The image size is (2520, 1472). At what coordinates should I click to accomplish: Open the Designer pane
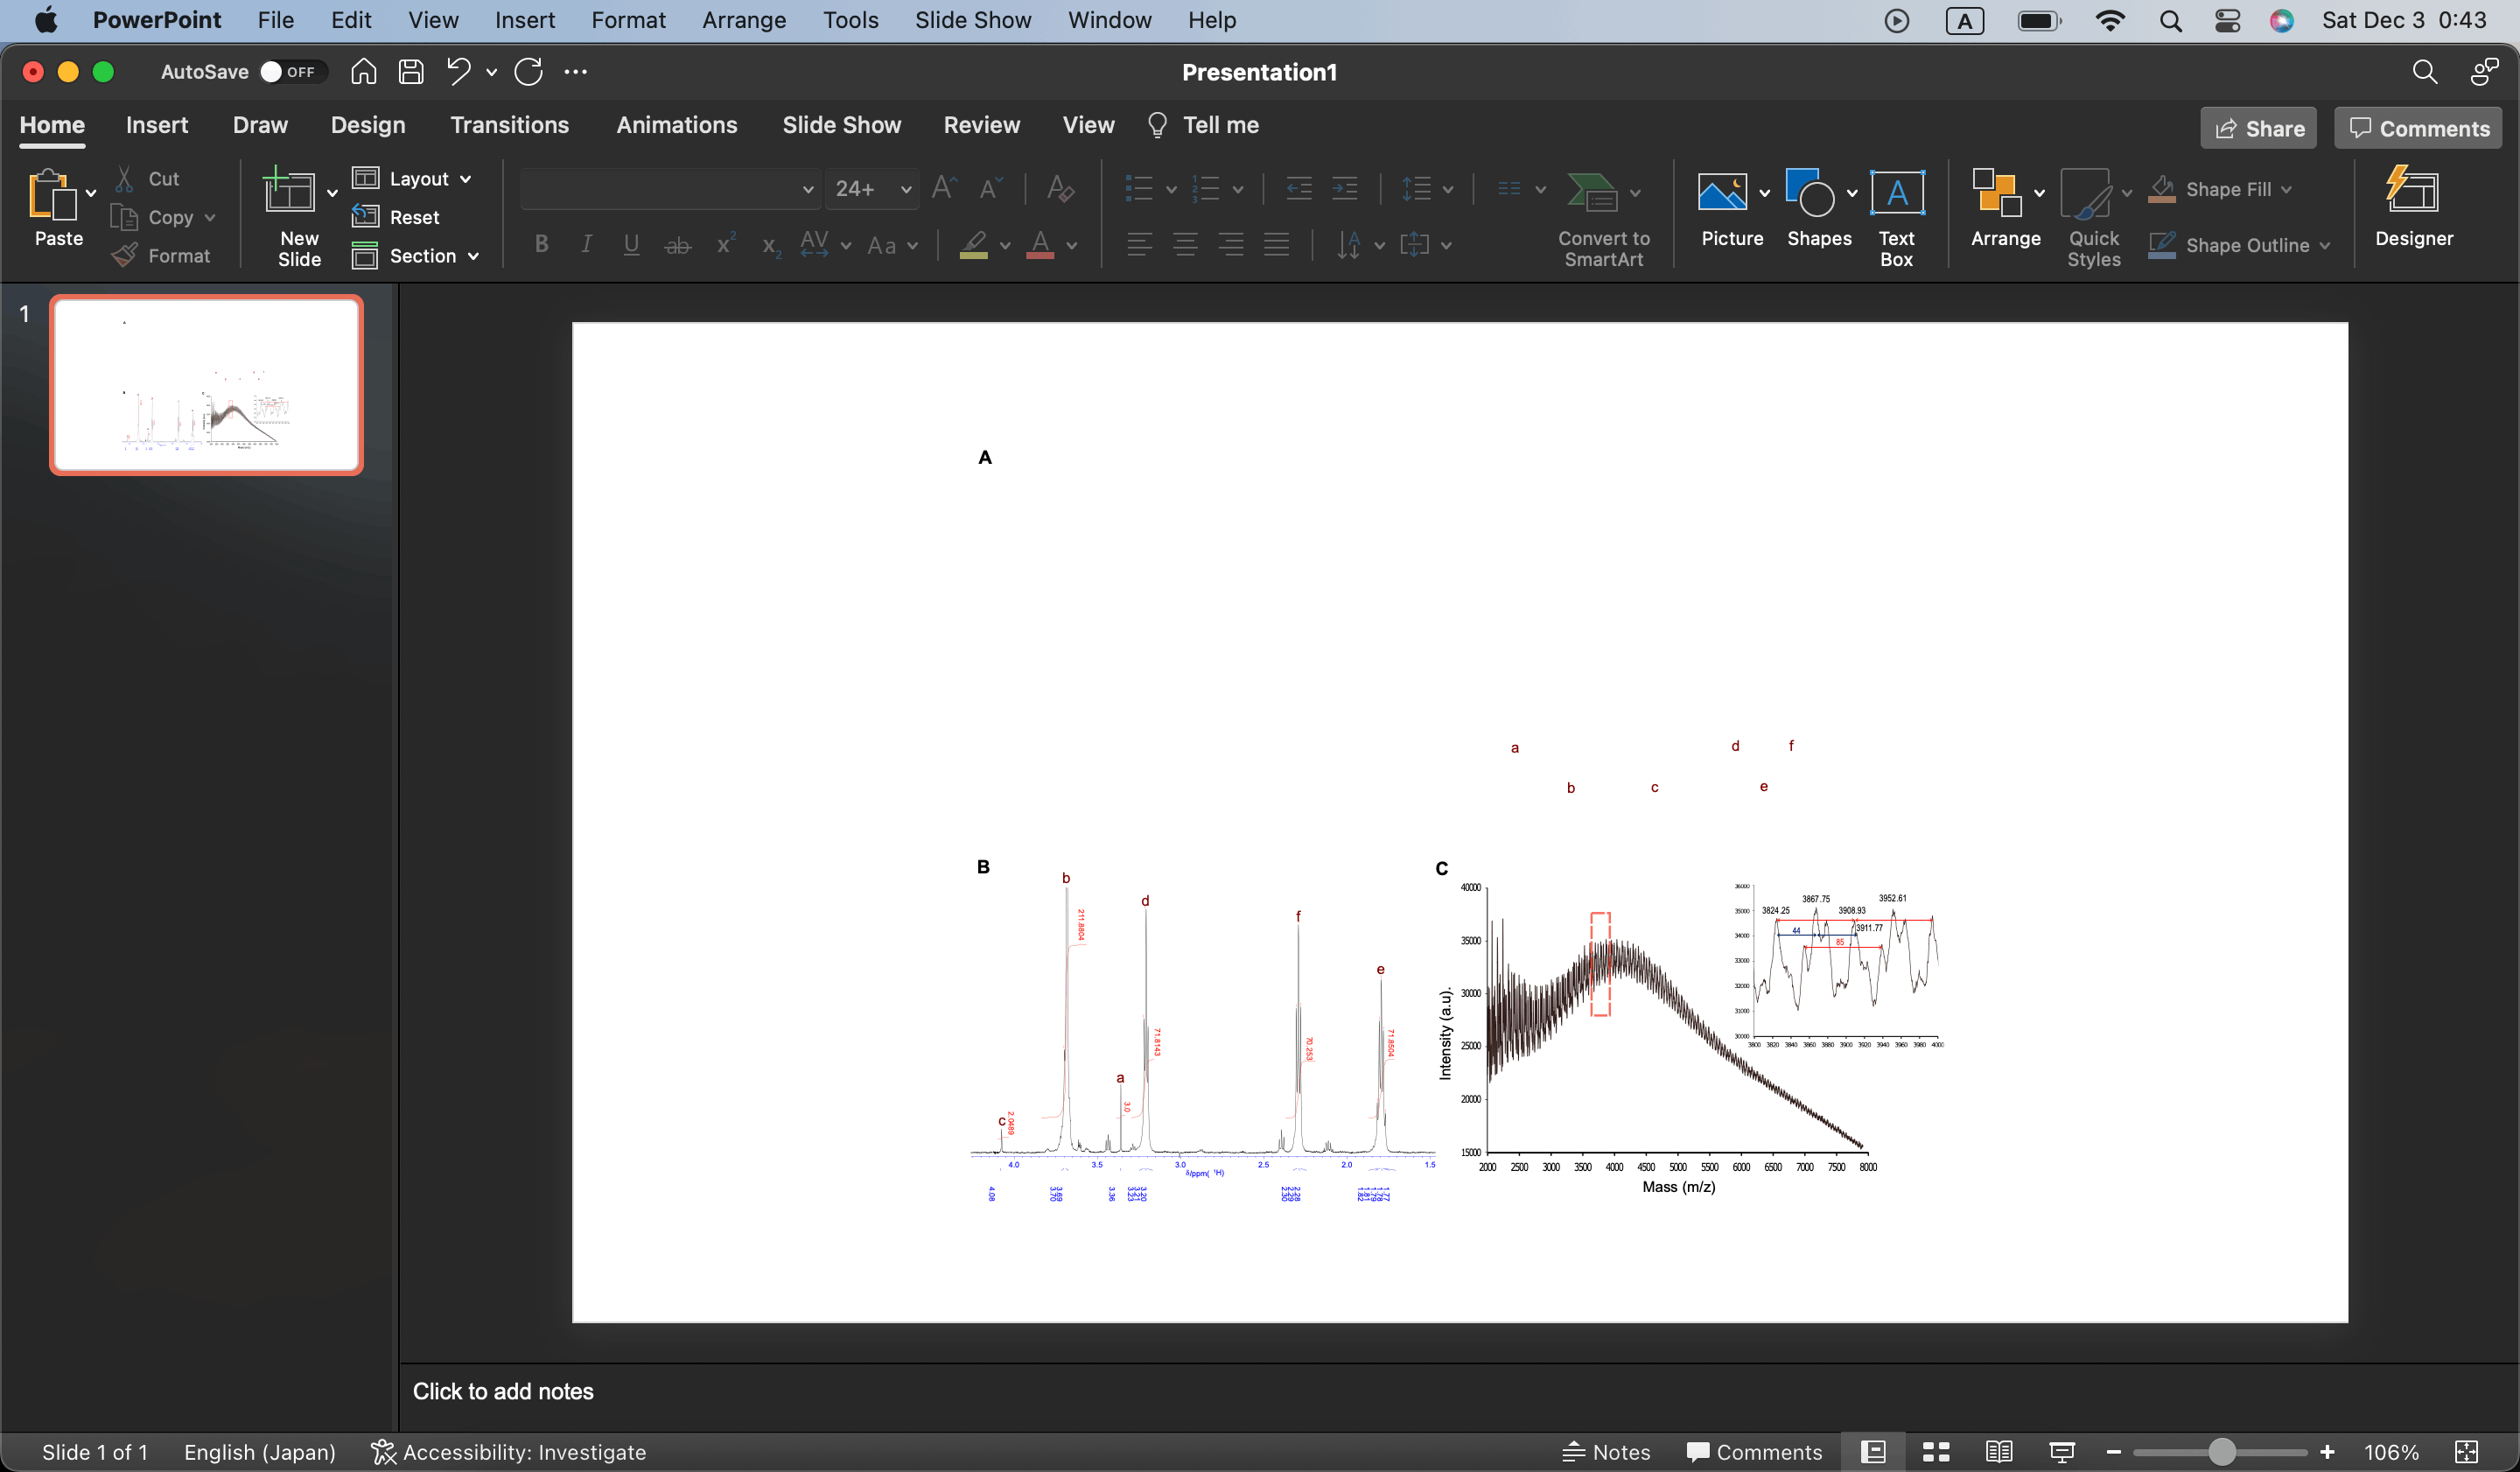tap(2413, 207)
